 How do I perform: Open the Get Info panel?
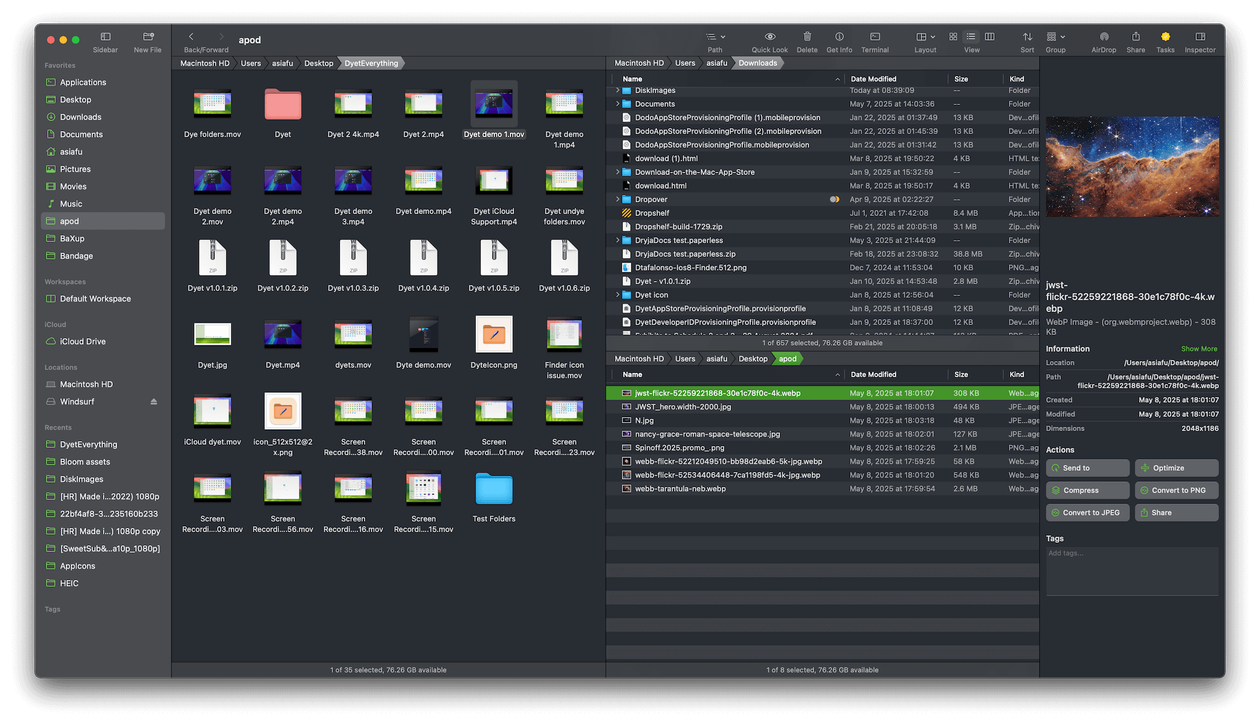click(839, 37)
